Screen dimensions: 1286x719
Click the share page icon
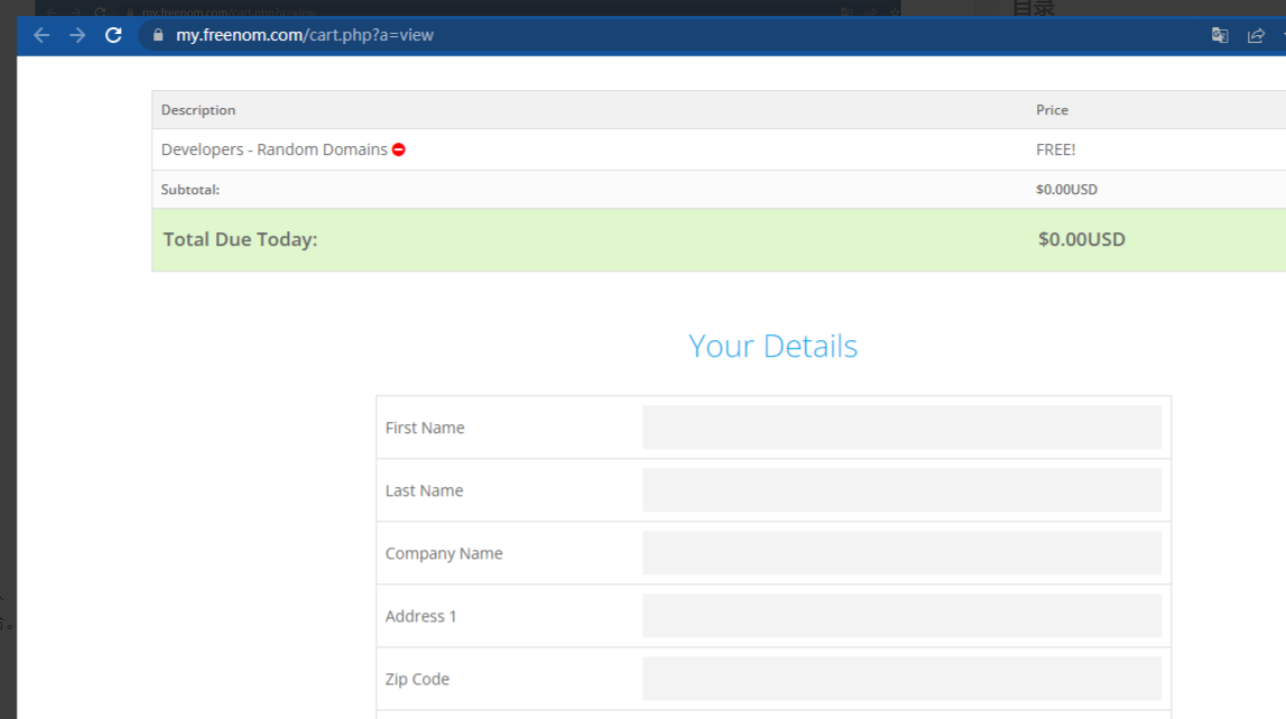coord(1256,35)
